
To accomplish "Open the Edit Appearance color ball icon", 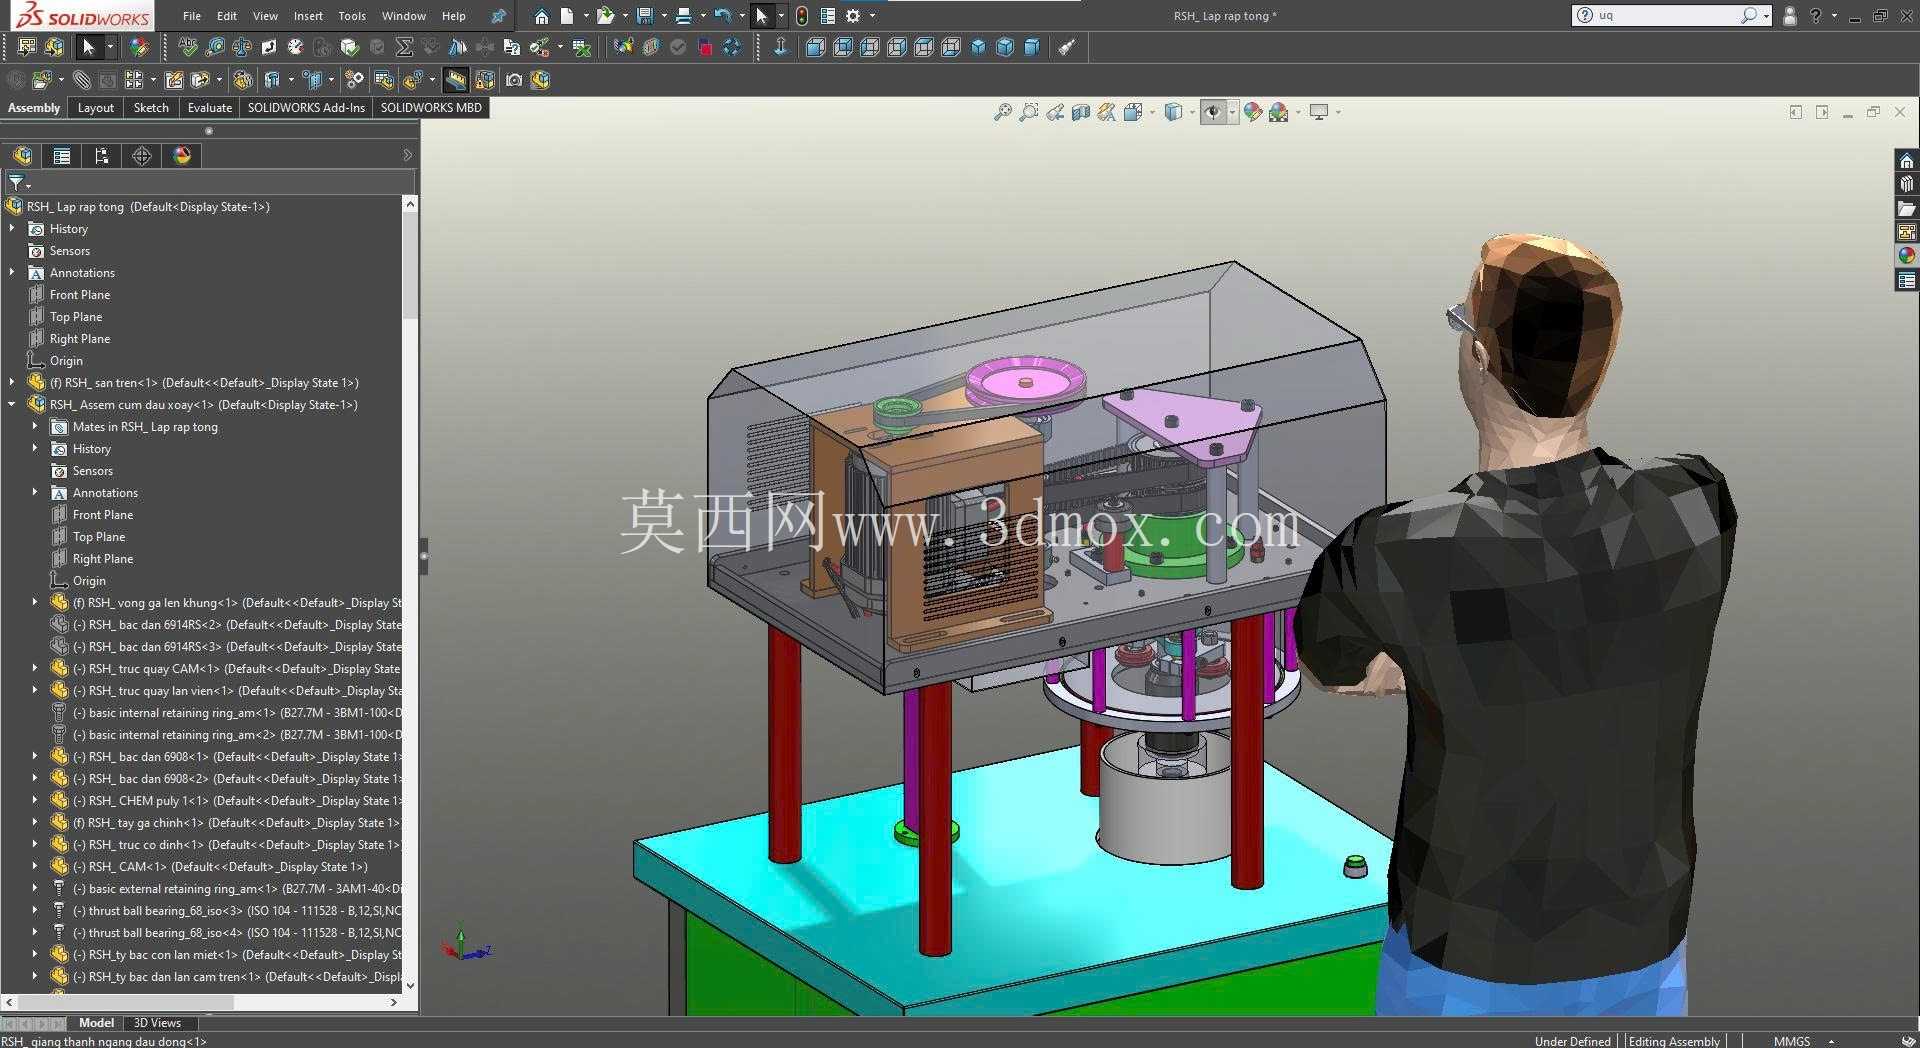I will pyautogui.click(x=1252, y=112).
